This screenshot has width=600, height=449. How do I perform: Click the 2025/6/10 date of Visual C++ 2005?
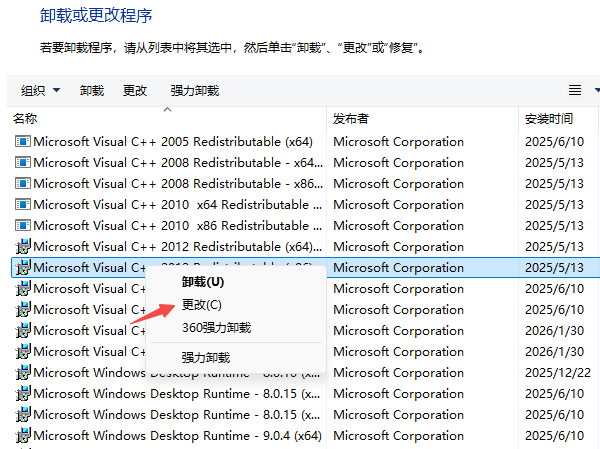(x=554, y=142)
